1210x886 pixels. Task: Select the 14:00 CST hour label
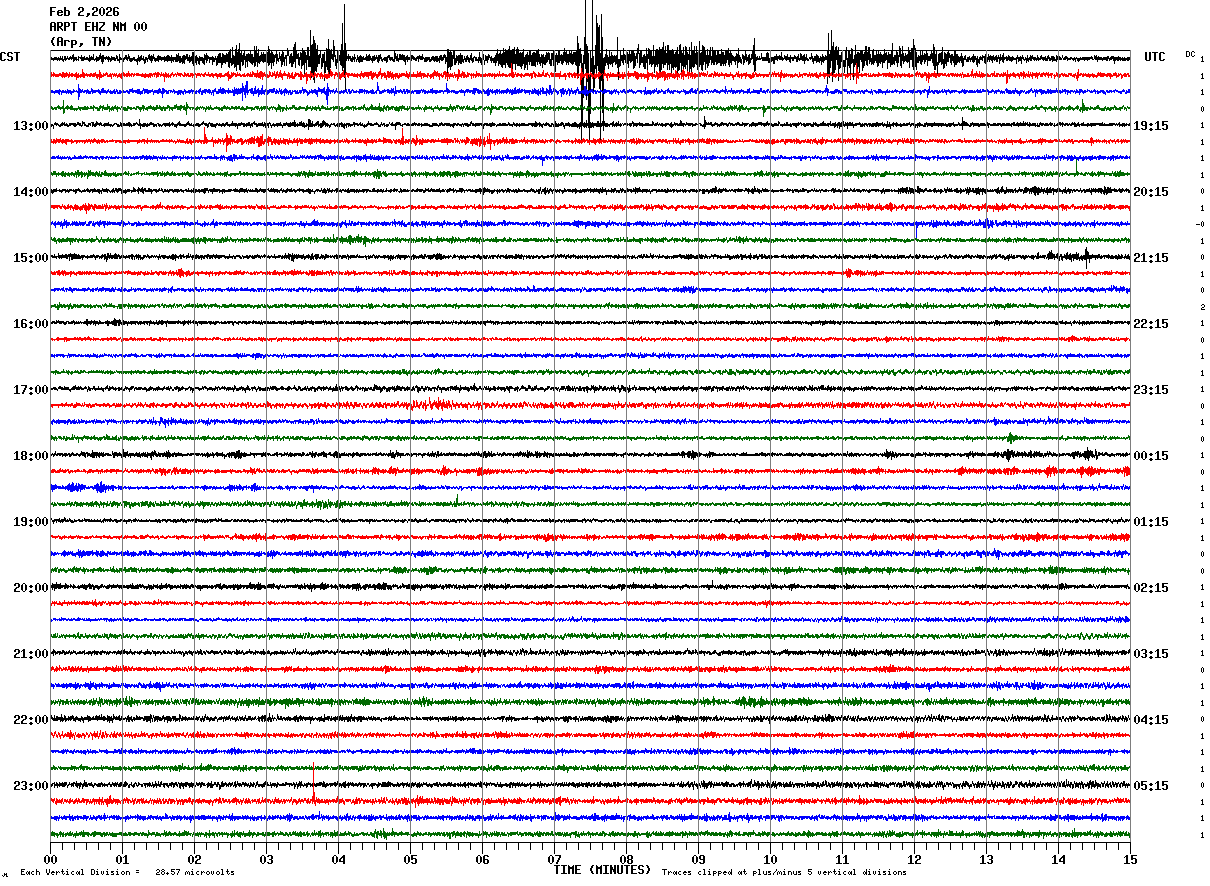(x=31, y=192)
